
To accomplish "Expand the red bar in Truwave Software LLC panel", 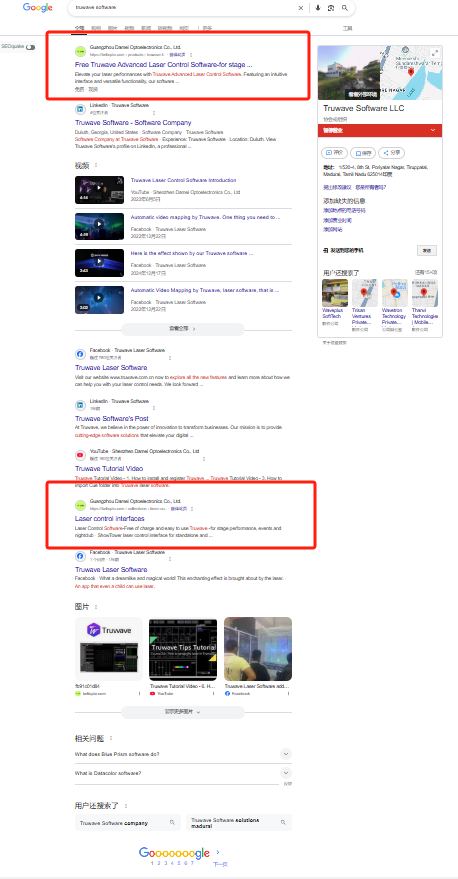I will pos(380,130).
